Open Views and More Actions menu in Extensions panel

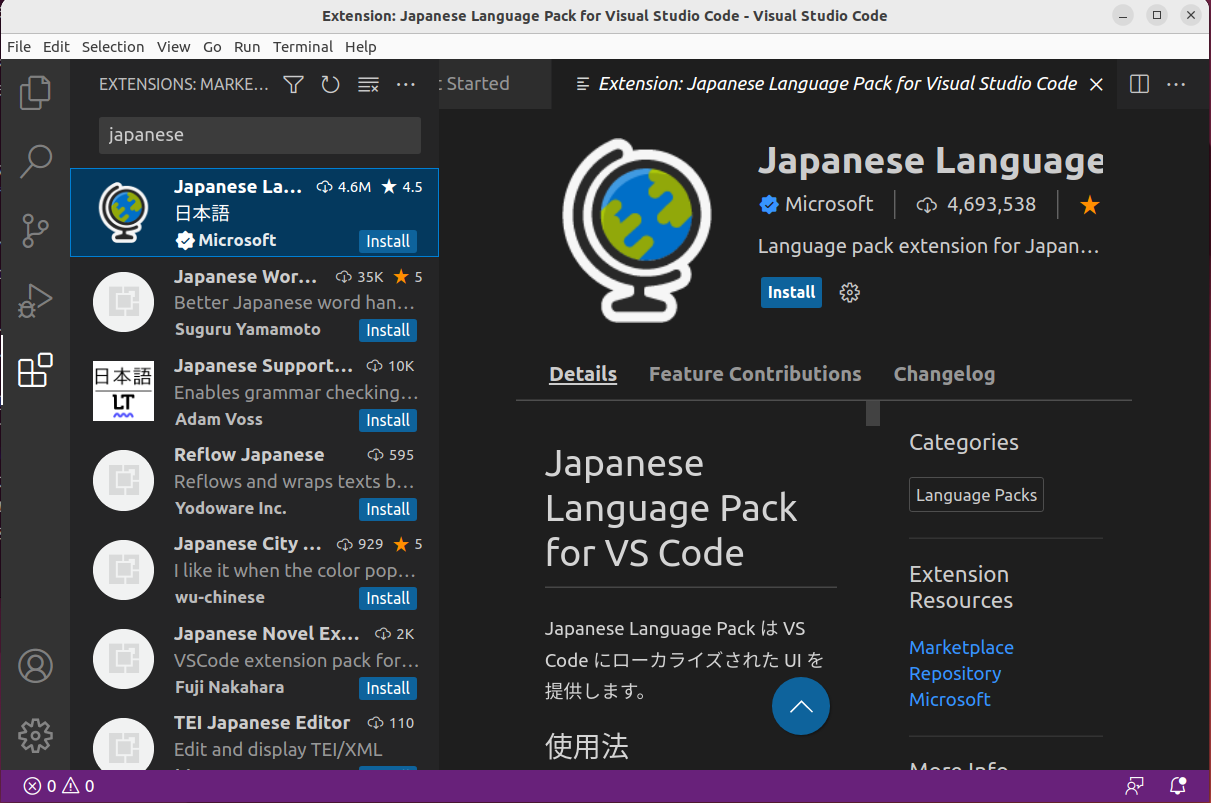coord(405,84)
